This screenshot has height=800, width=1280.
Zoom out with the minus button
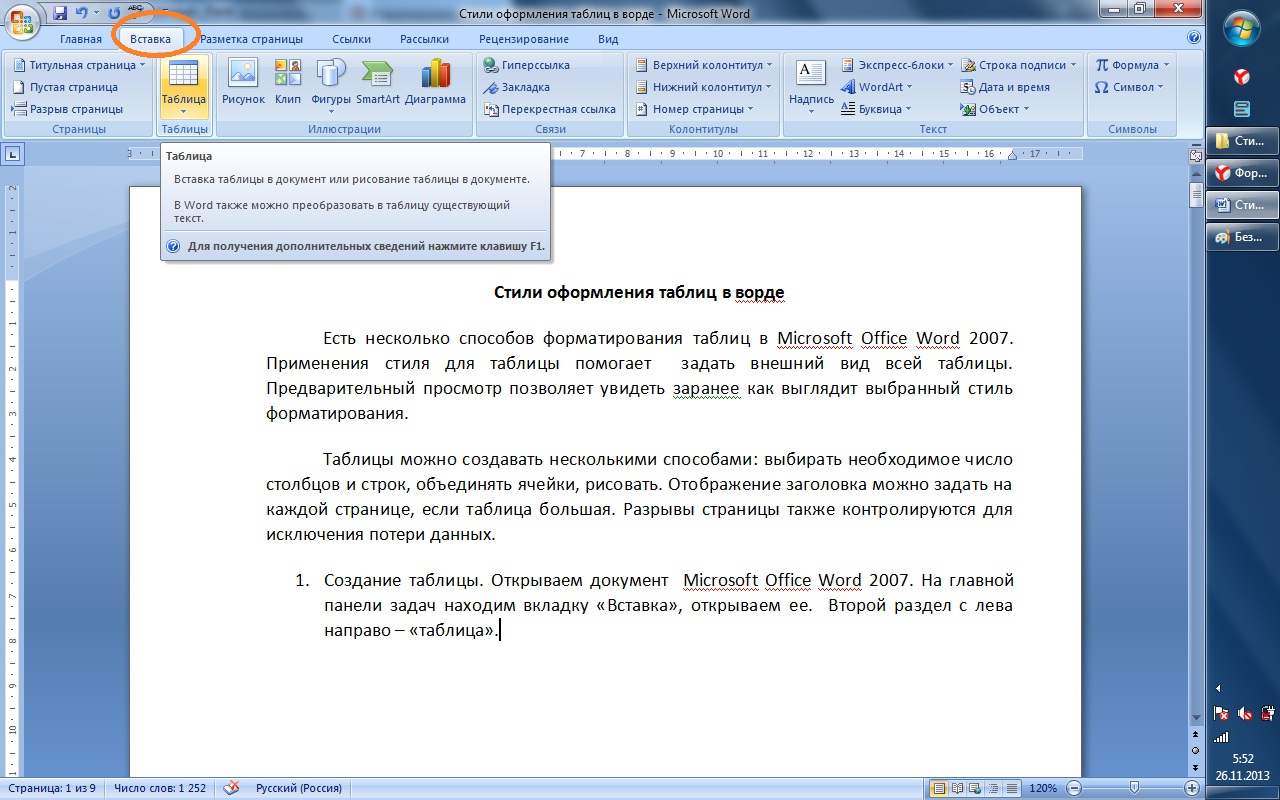click(1072, 788)
